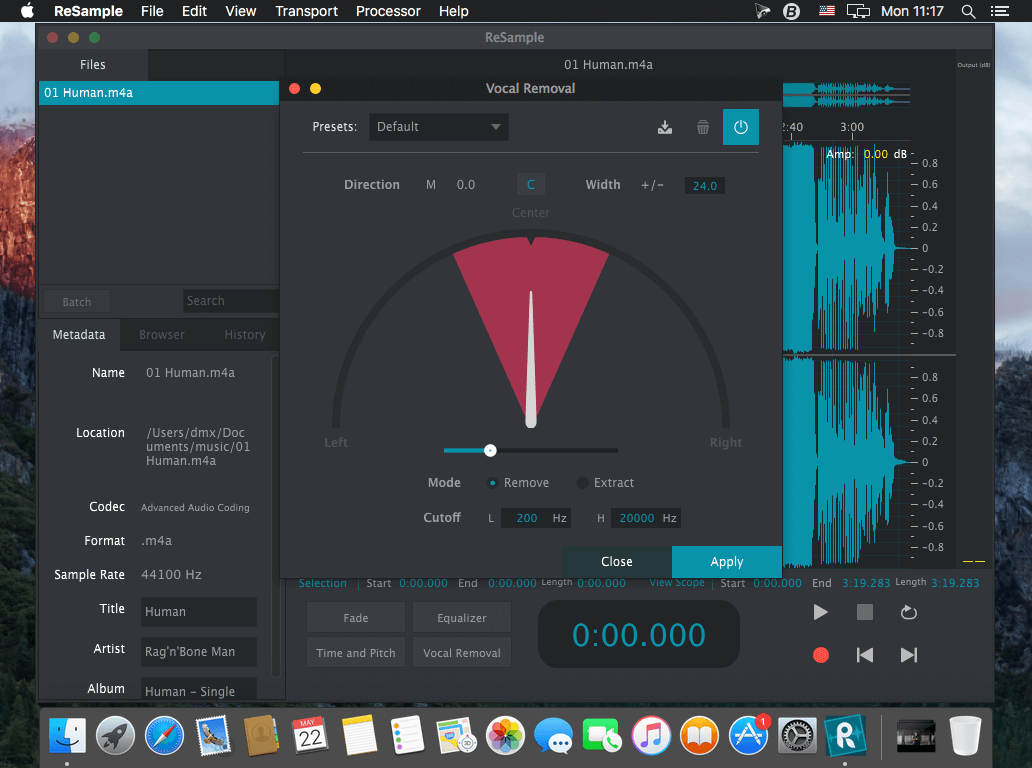Screen dimensions: 1032x768
Task: Open the Presets Default dropdown
Action: 438,127
